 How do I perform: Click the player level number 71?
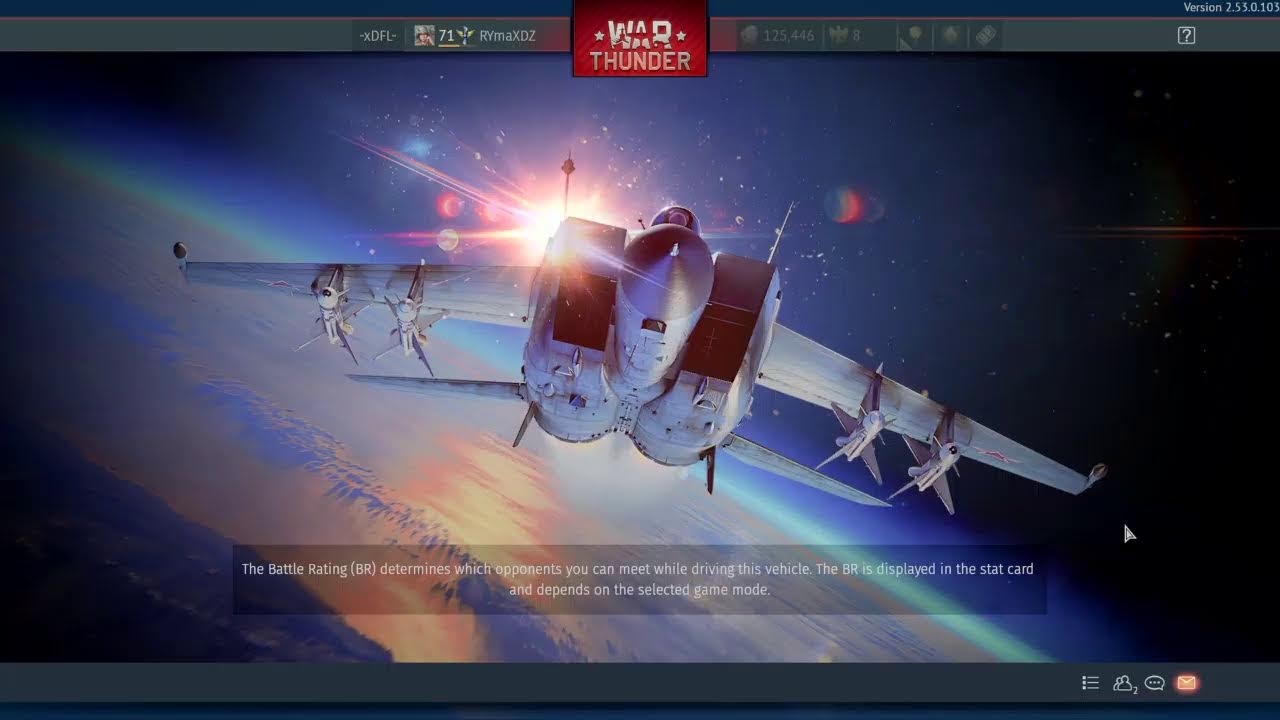pos(446,36)
